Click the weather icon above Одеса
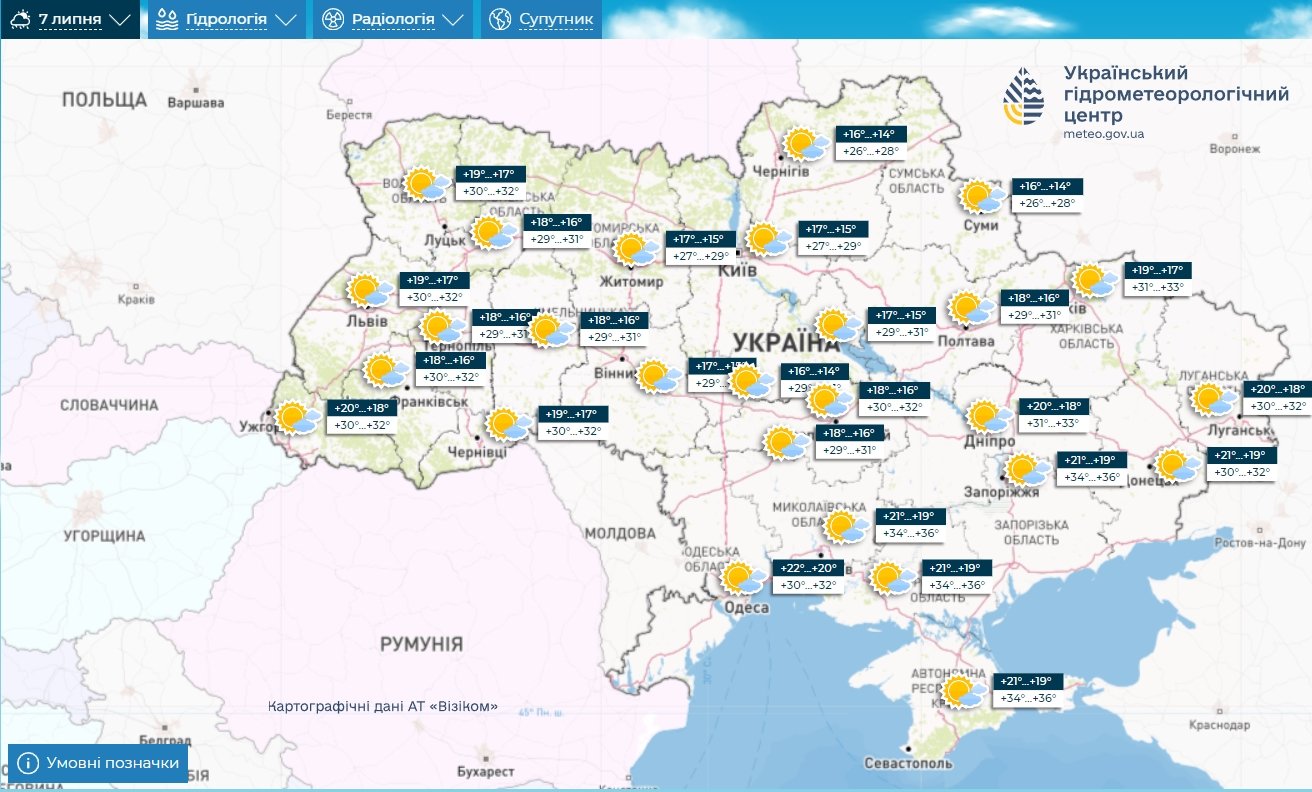 (744, 580)
